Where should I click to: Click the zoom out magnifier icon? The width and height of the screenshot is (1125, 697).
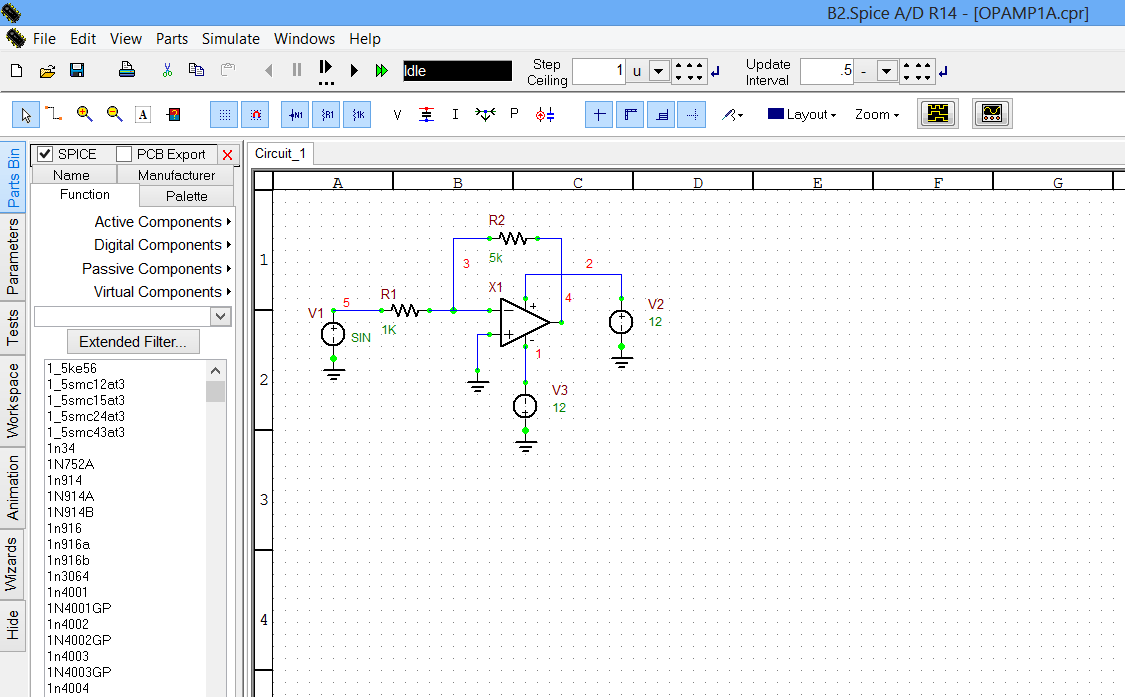pyautogui.click(x=114, y=115)
